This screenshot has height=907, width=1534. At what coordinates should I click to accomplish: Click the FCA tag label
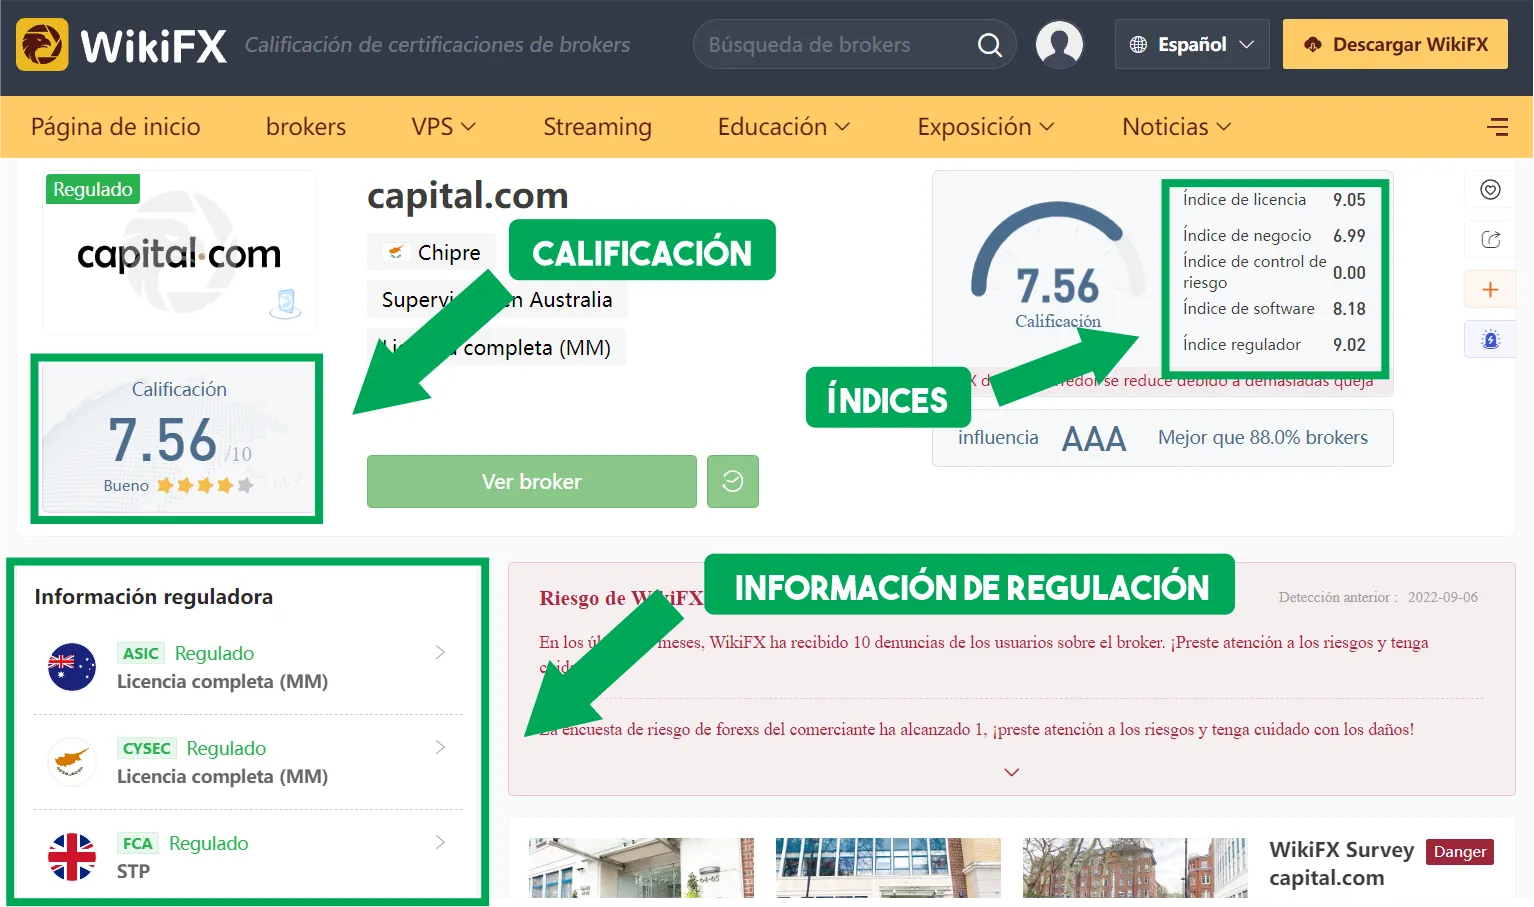click(137, 843)
